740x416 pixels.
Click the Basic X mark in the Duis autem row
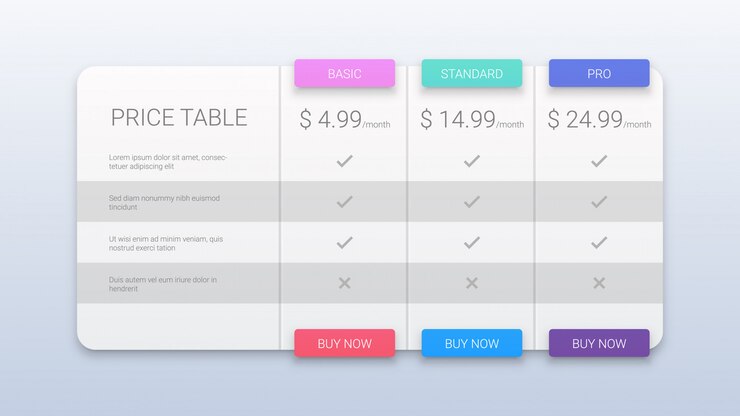(345, 283)
